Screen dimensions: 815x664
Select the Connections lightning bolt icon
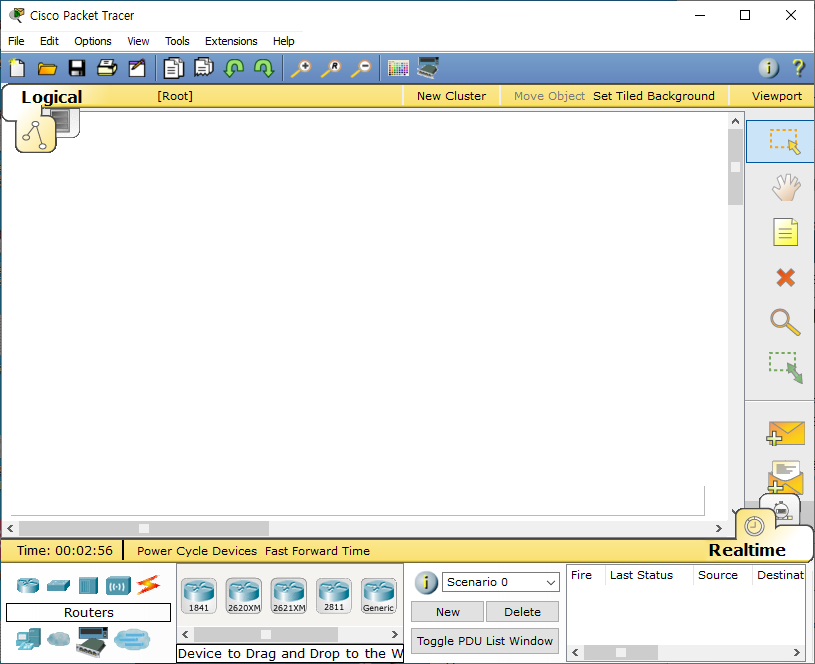pos(148,585)
